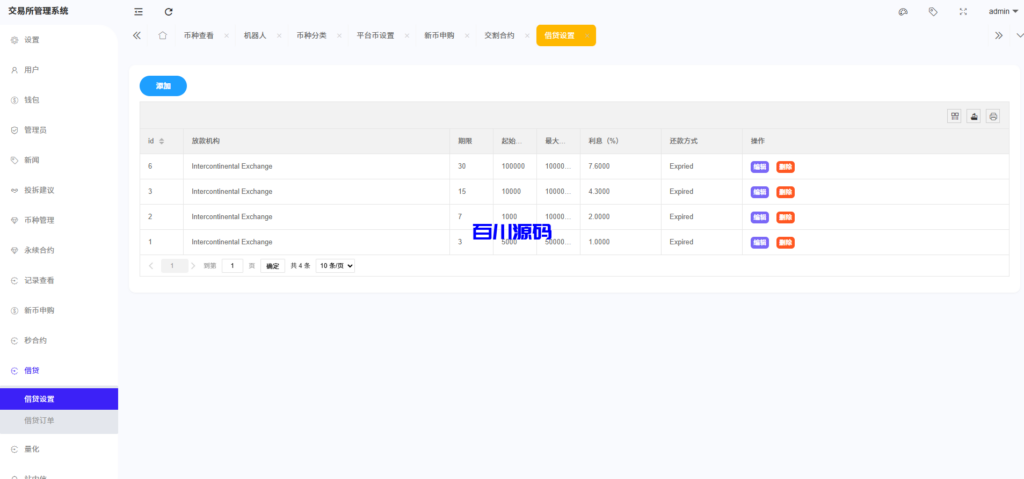Open the 10 条/页 page size dropdown

coord(335,266)
